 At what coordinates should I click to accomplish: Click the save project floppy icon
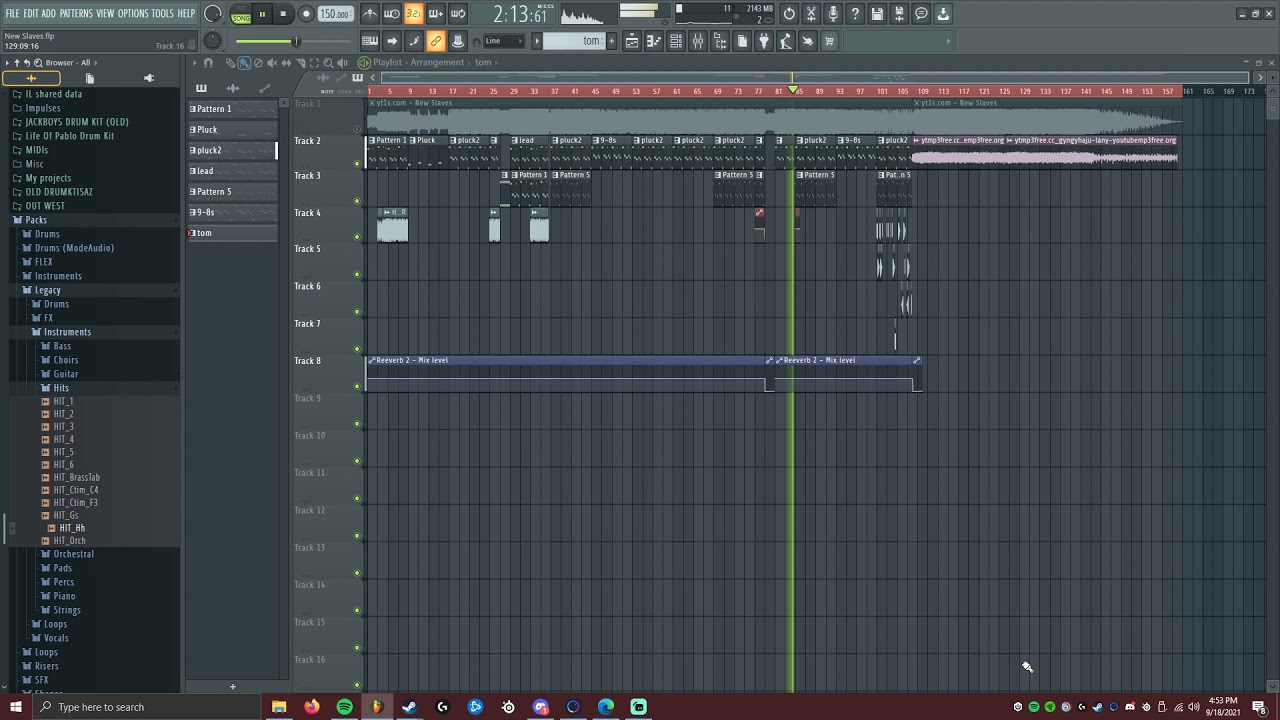pos(877,14)
